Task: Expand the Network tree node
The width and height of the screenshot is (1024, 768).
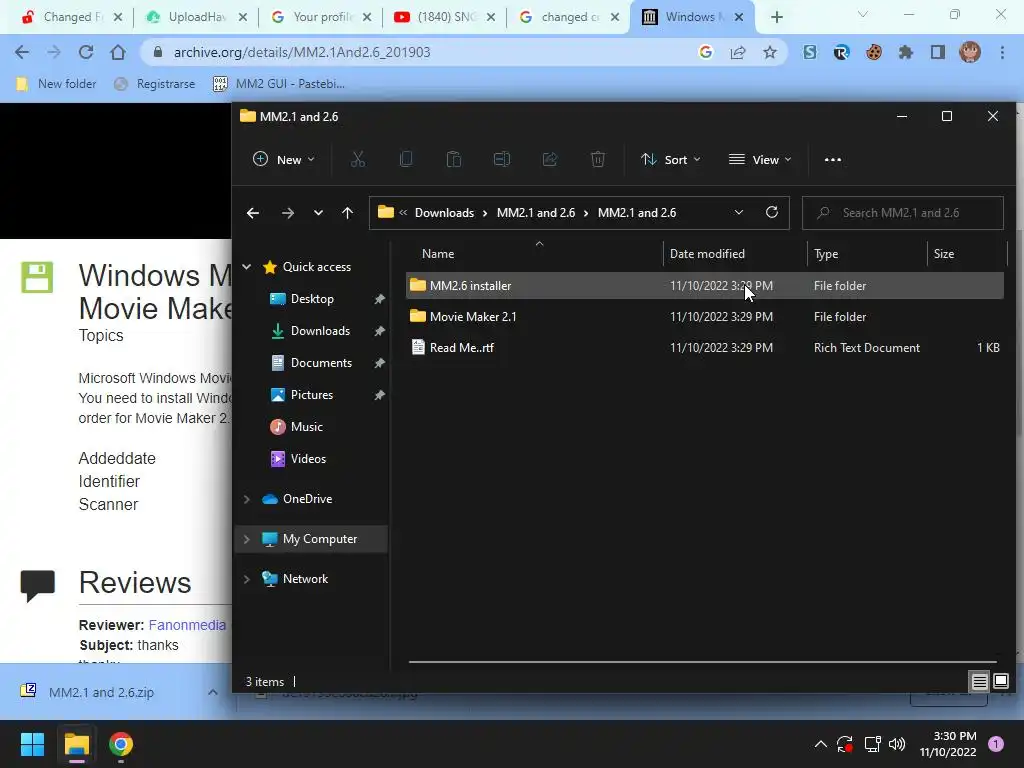Action: pos(247,579)
